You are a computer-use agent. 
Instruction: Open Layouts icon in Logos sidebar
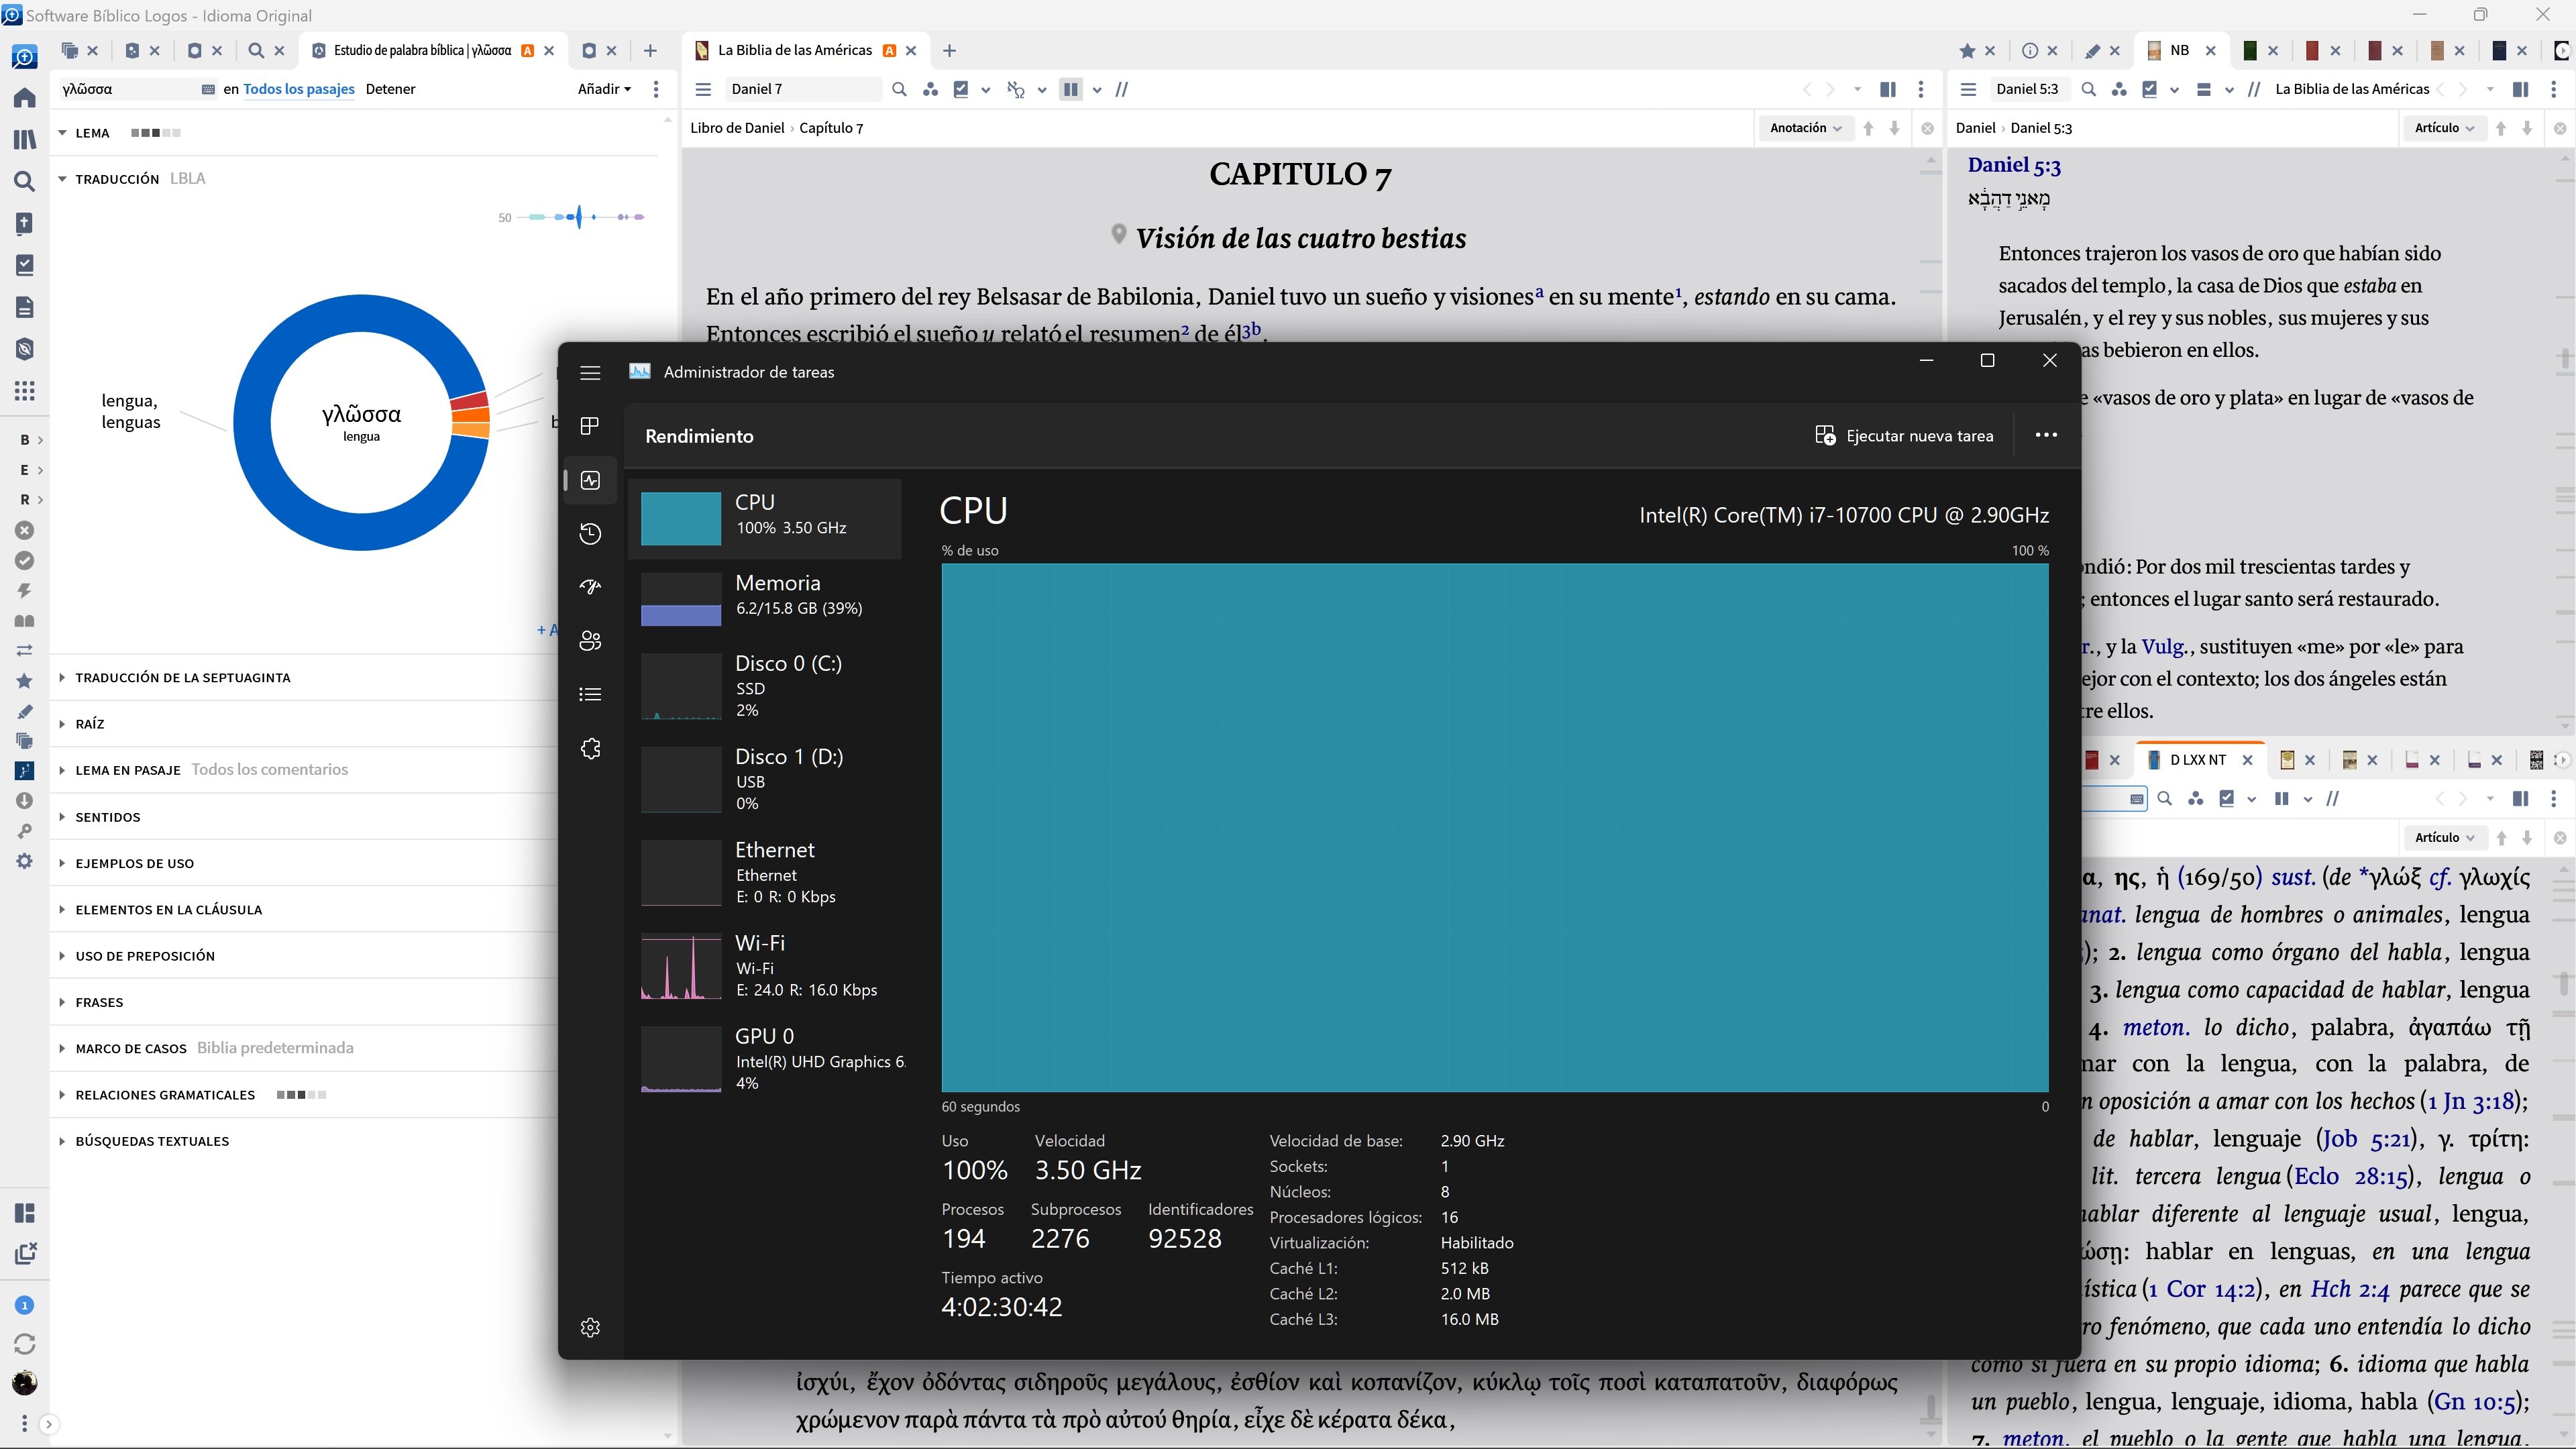(25, 1213)
